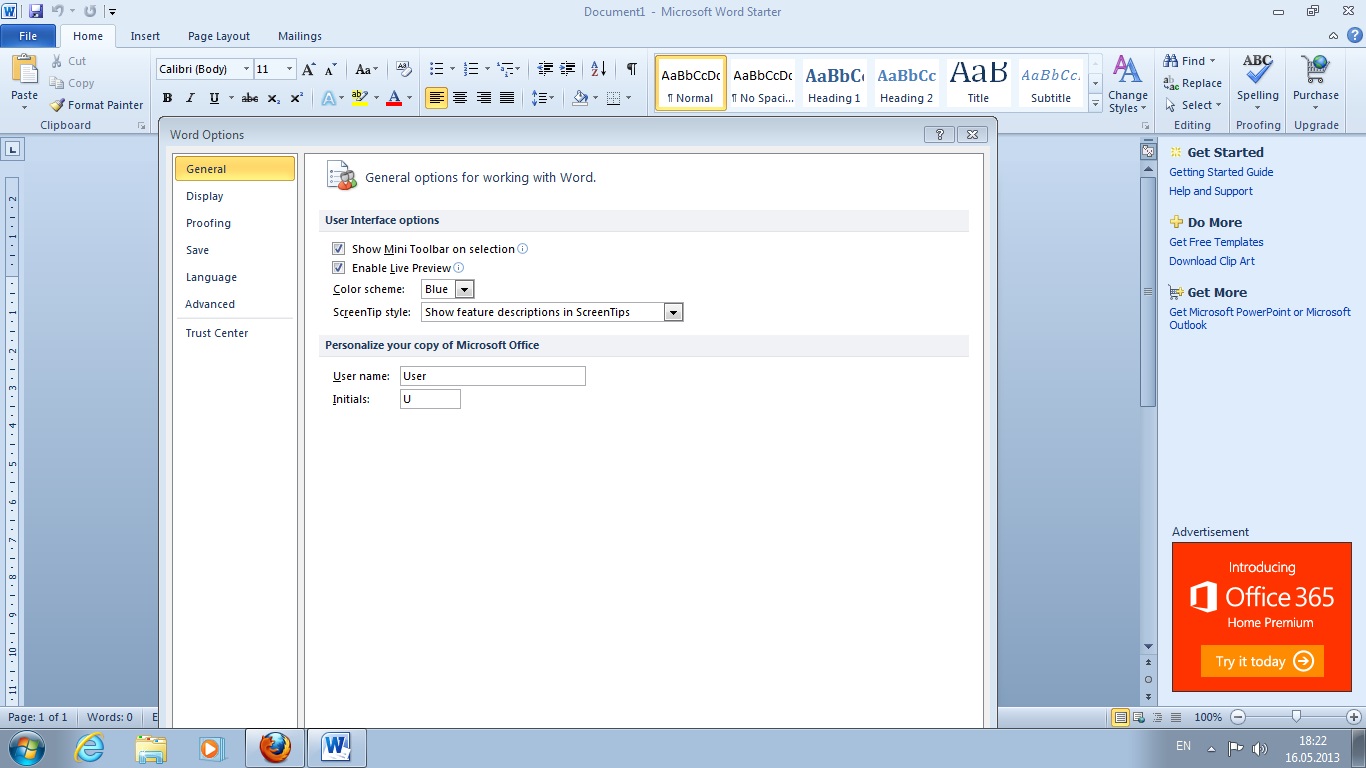
Task: Toggle Show Mini Toolbar on selection checkbox
Action: click(338, 248)
